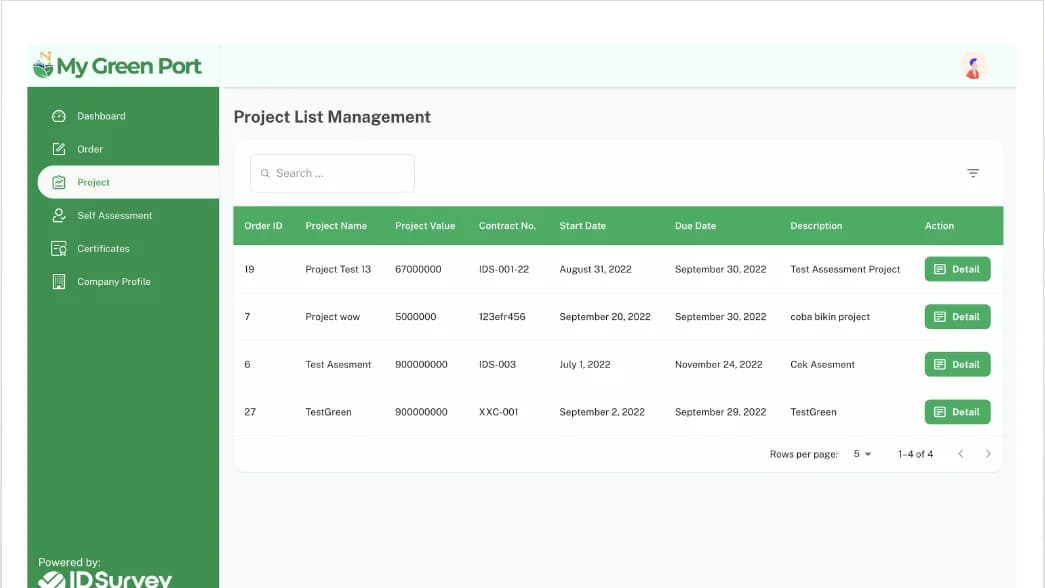Click the Dashboard gauge icon in sidebar
The height and width of the screenshot is (588, 1045).
[59, 116]
